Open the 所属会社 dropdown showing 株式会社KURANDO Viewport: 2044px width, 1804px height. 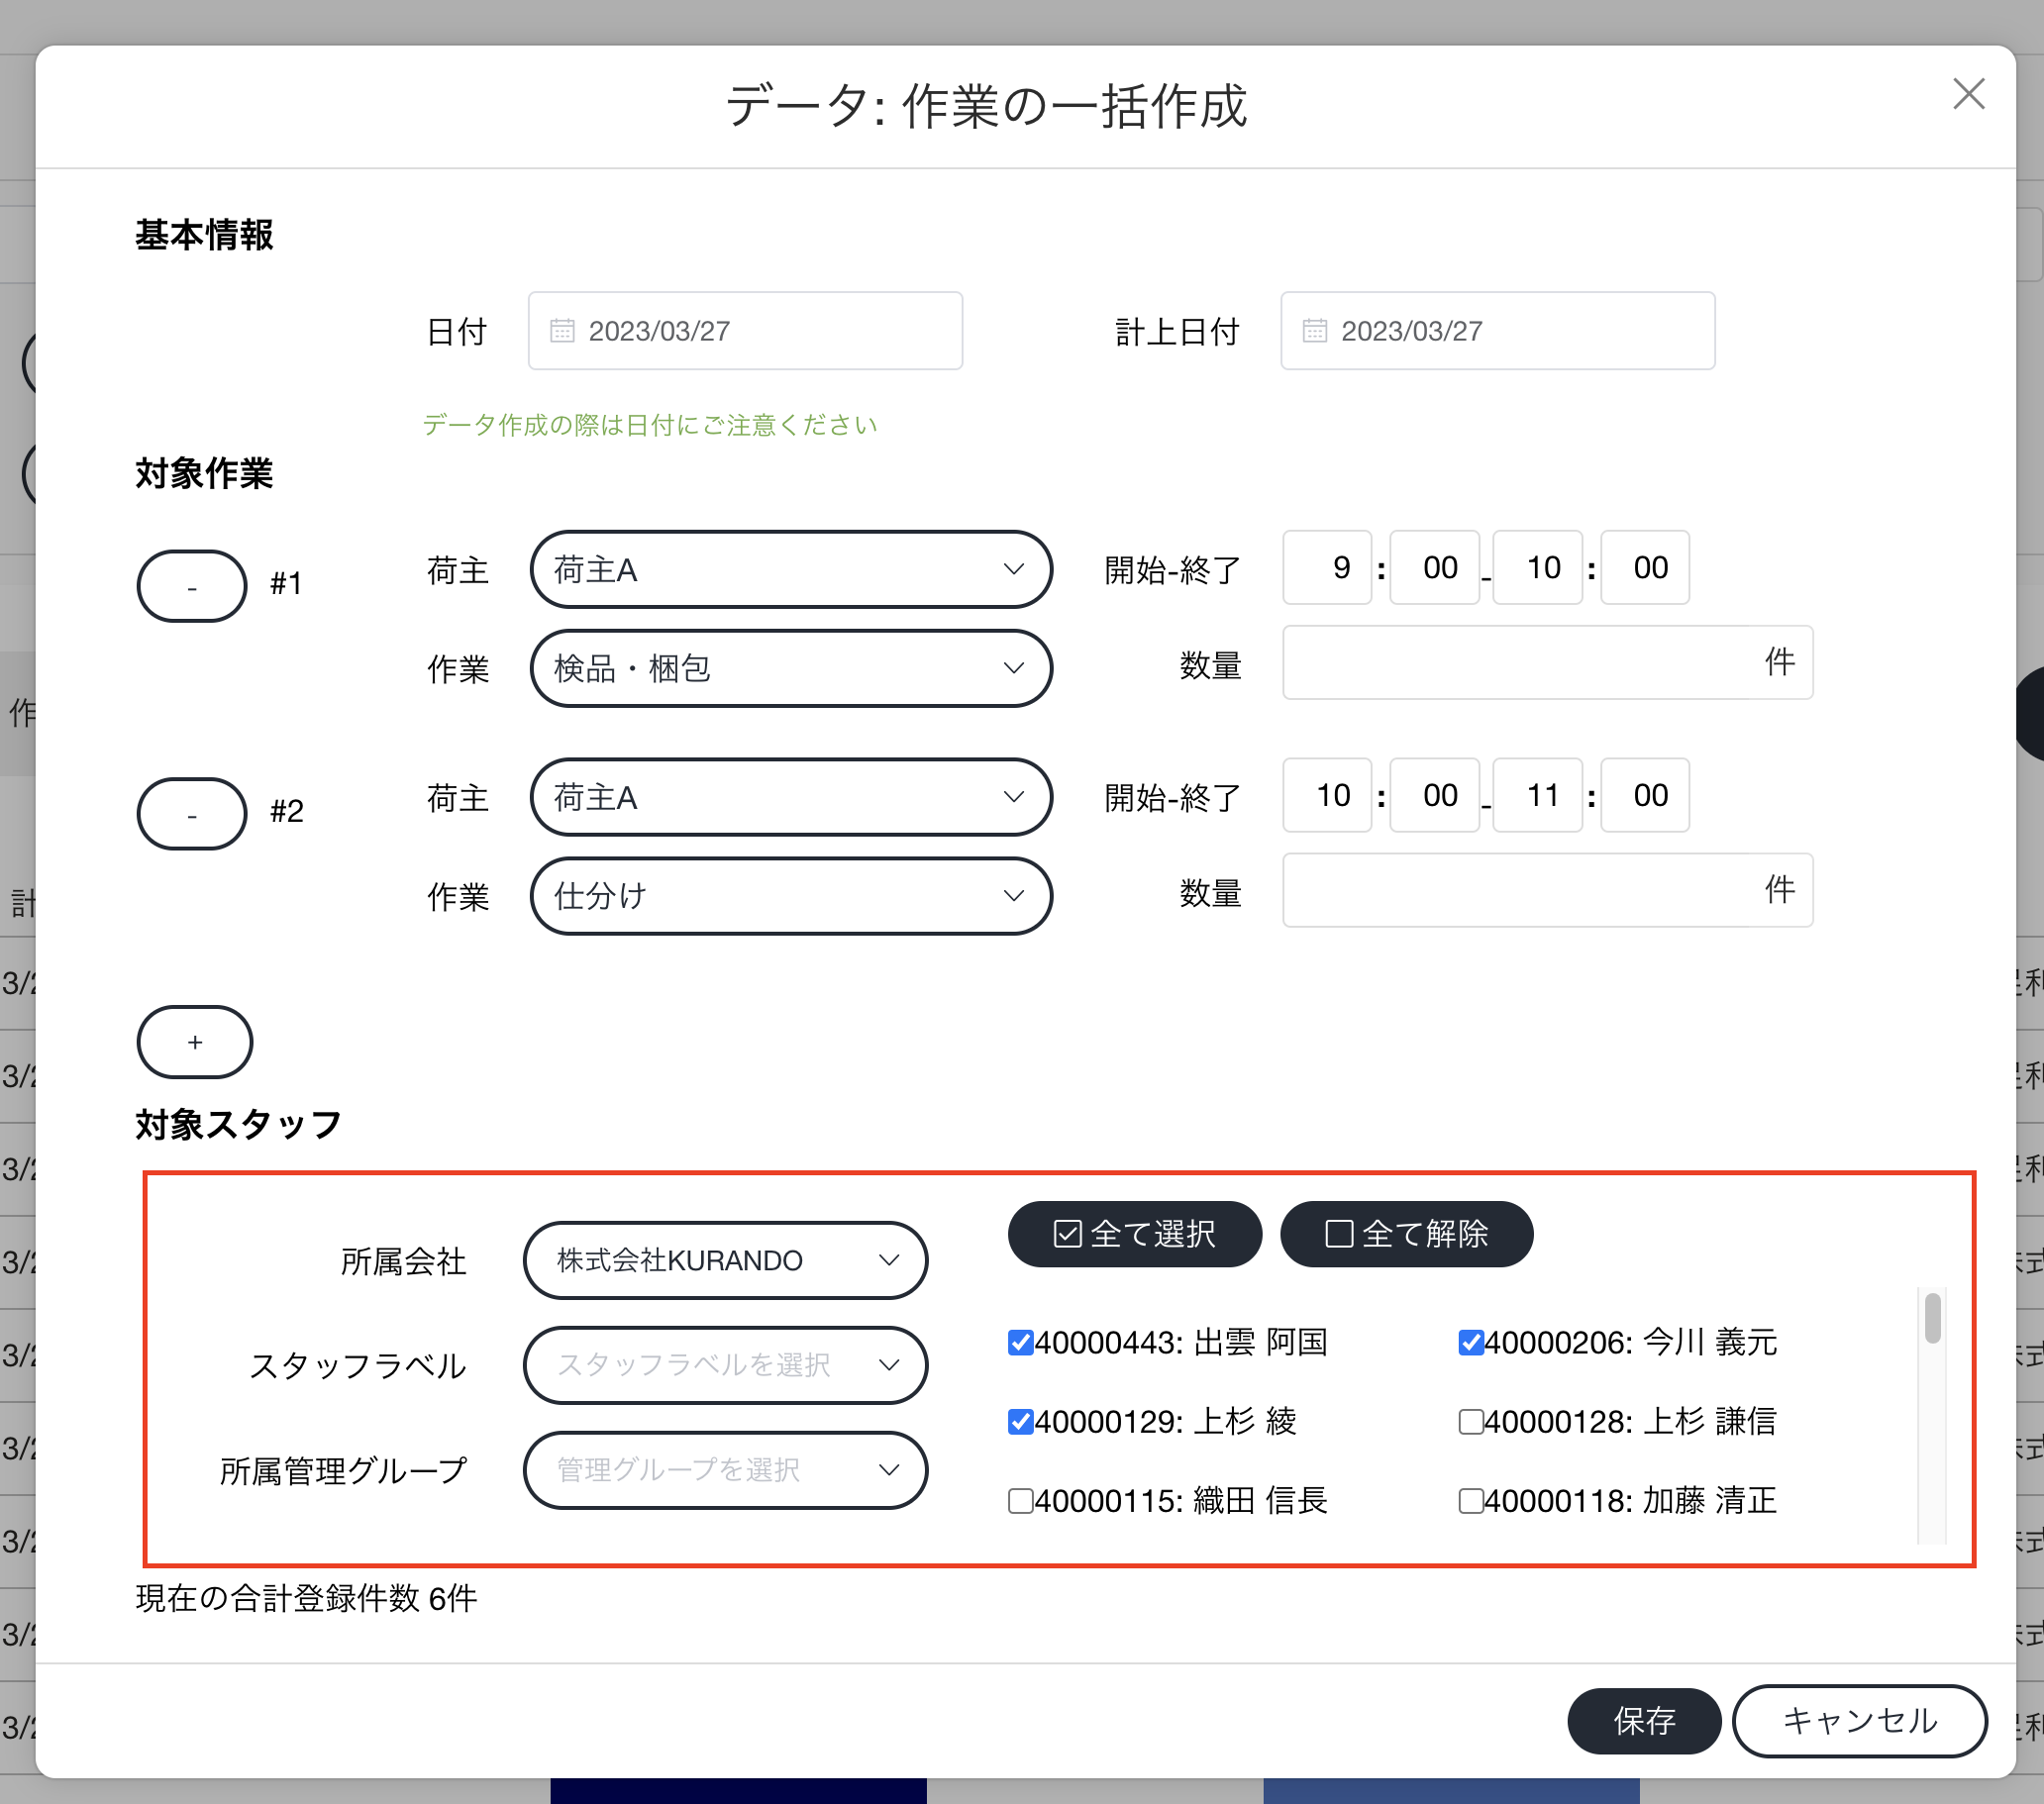(x=725, y=1260)
